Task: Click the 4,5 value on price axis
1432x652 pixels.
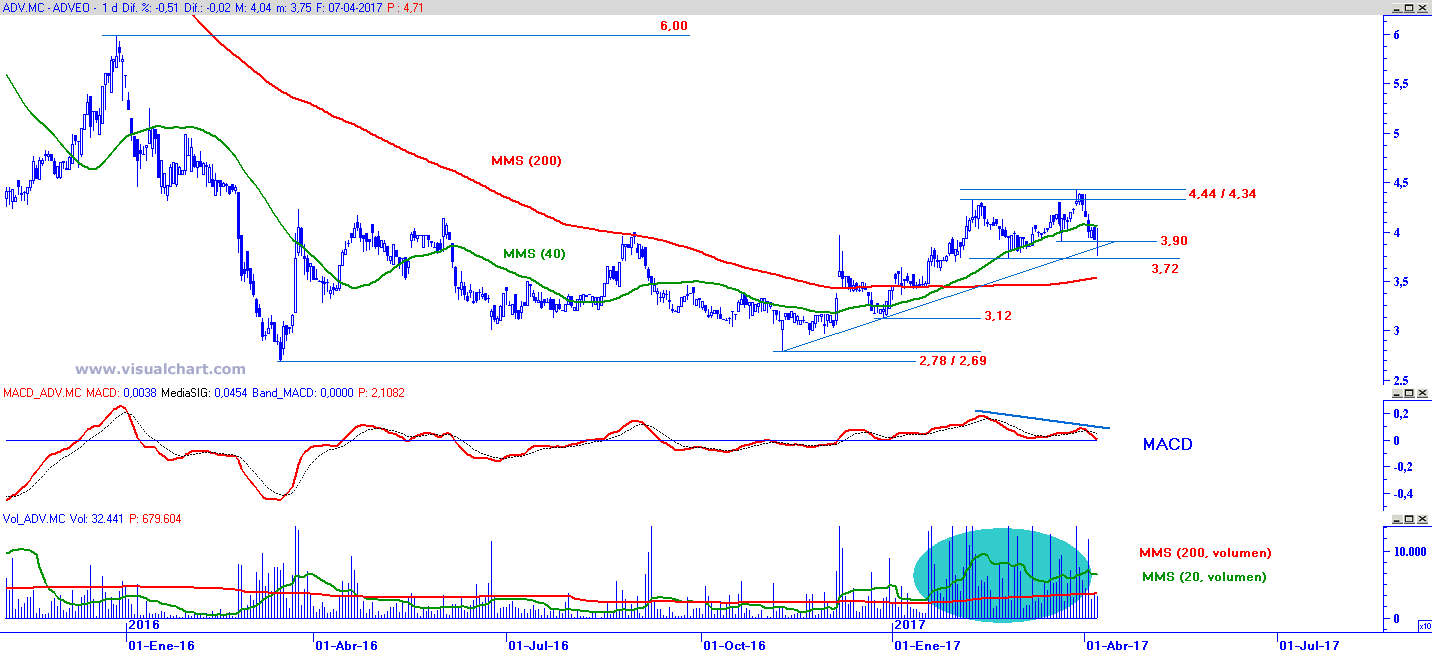Action: (1402, 182)
